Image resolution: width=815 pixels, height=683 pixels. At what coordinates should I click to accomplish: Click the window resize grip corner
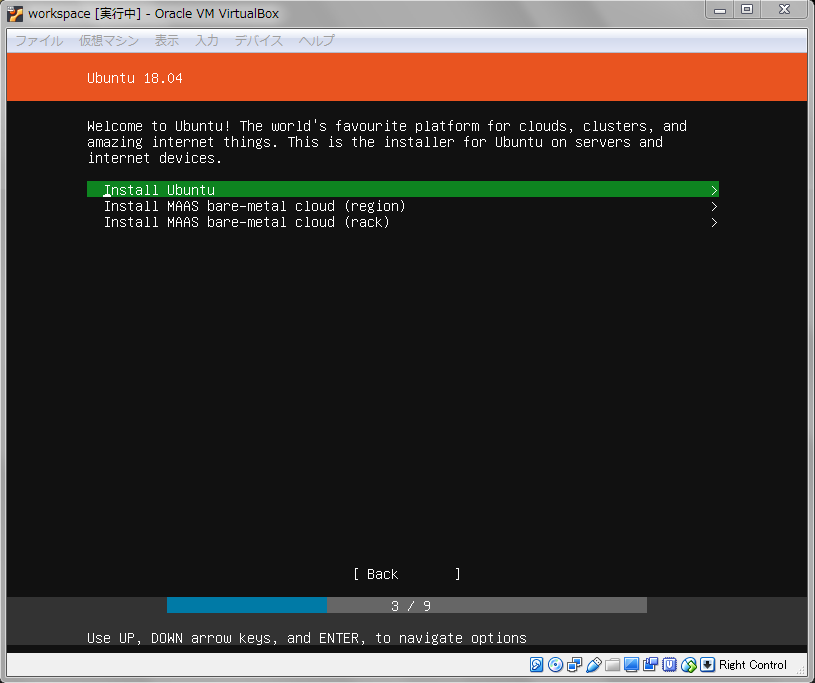[801, 671]
